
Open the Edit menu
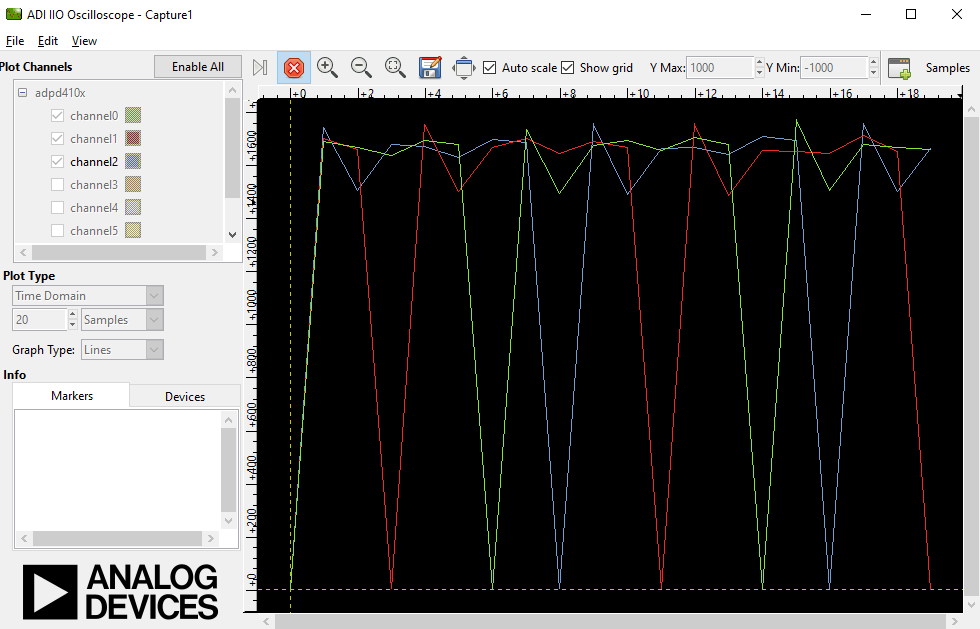tap(48, 41)
